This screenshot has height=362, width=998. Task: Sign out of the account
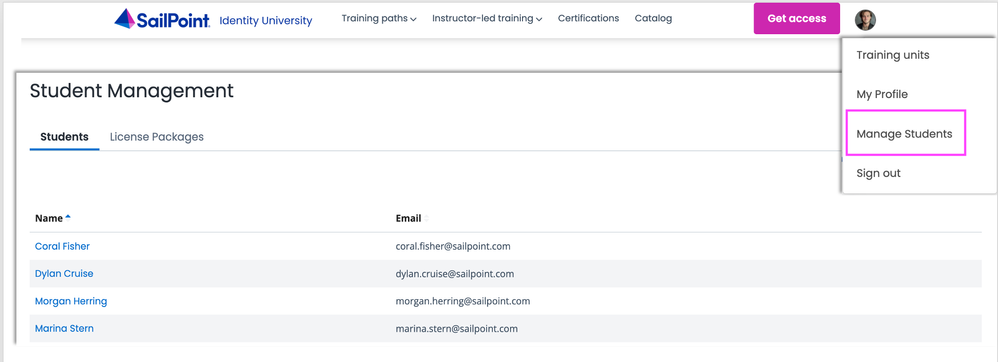point(878,174)
